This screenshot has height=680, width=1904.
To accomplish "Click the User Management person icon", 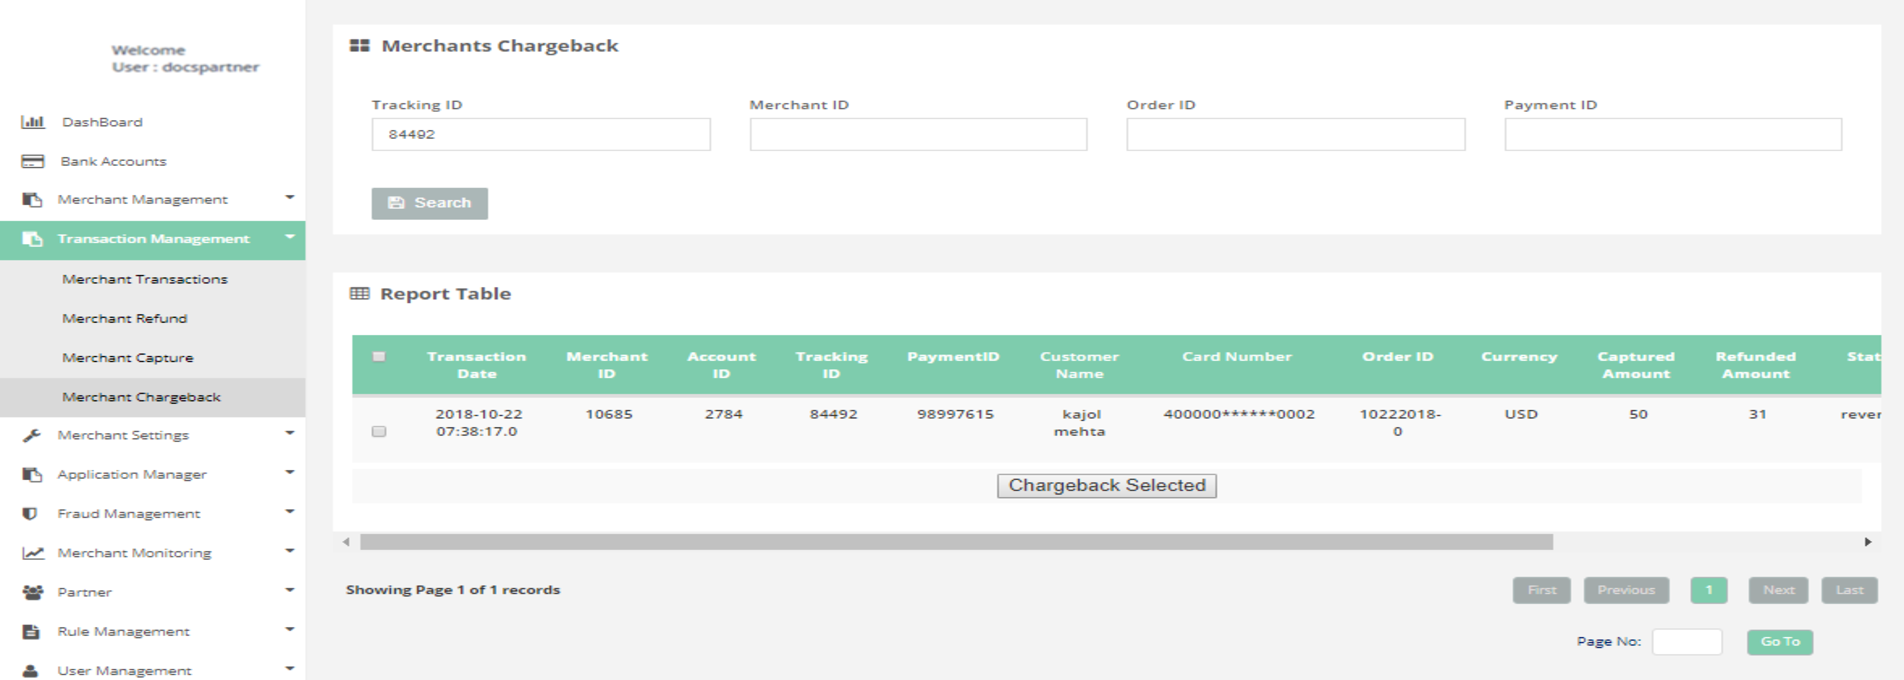I will (x=31, y=670).
